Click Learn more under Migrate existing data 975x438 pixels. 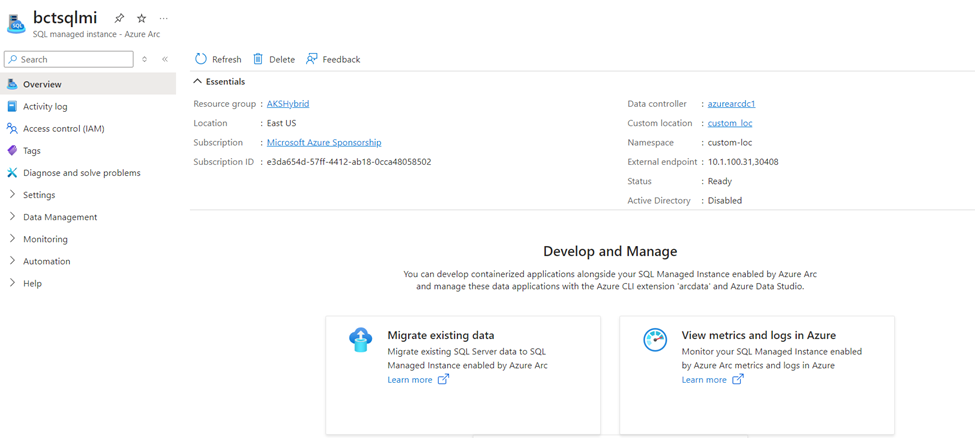pyautogui.click(x=409, y=380)
